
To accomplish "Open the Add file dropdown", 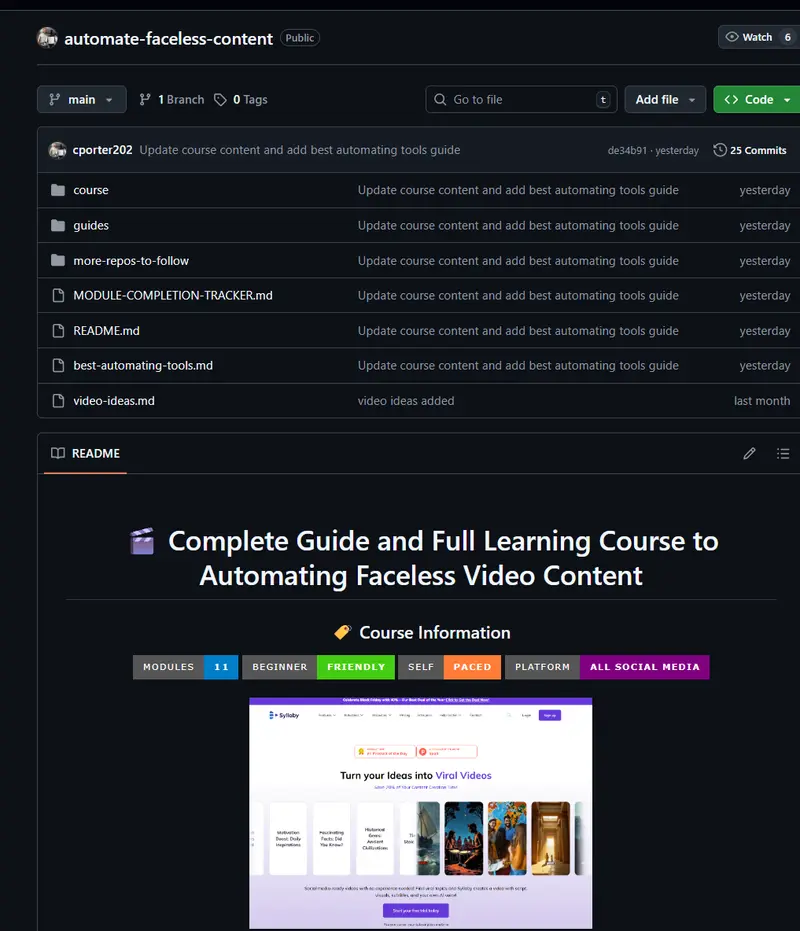I will 665,100.
